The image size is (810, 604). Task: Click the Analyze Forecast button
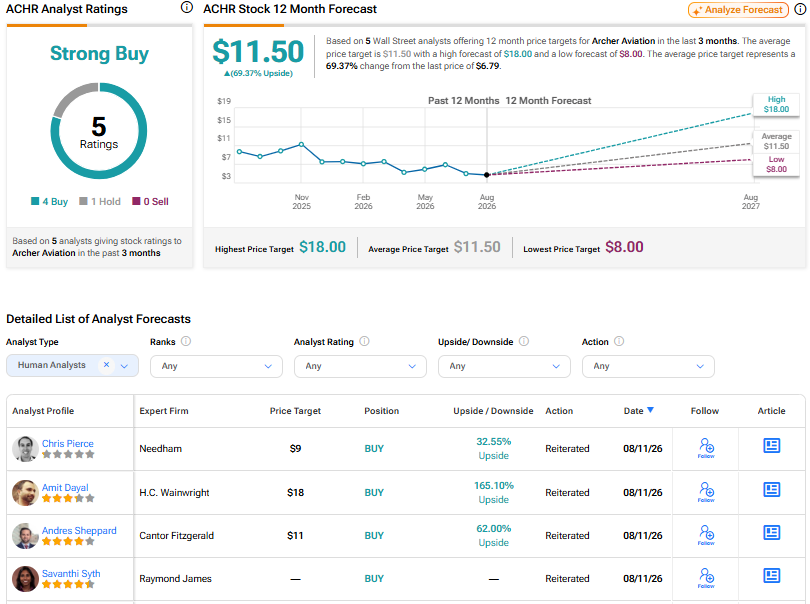(x=738, y=10)
